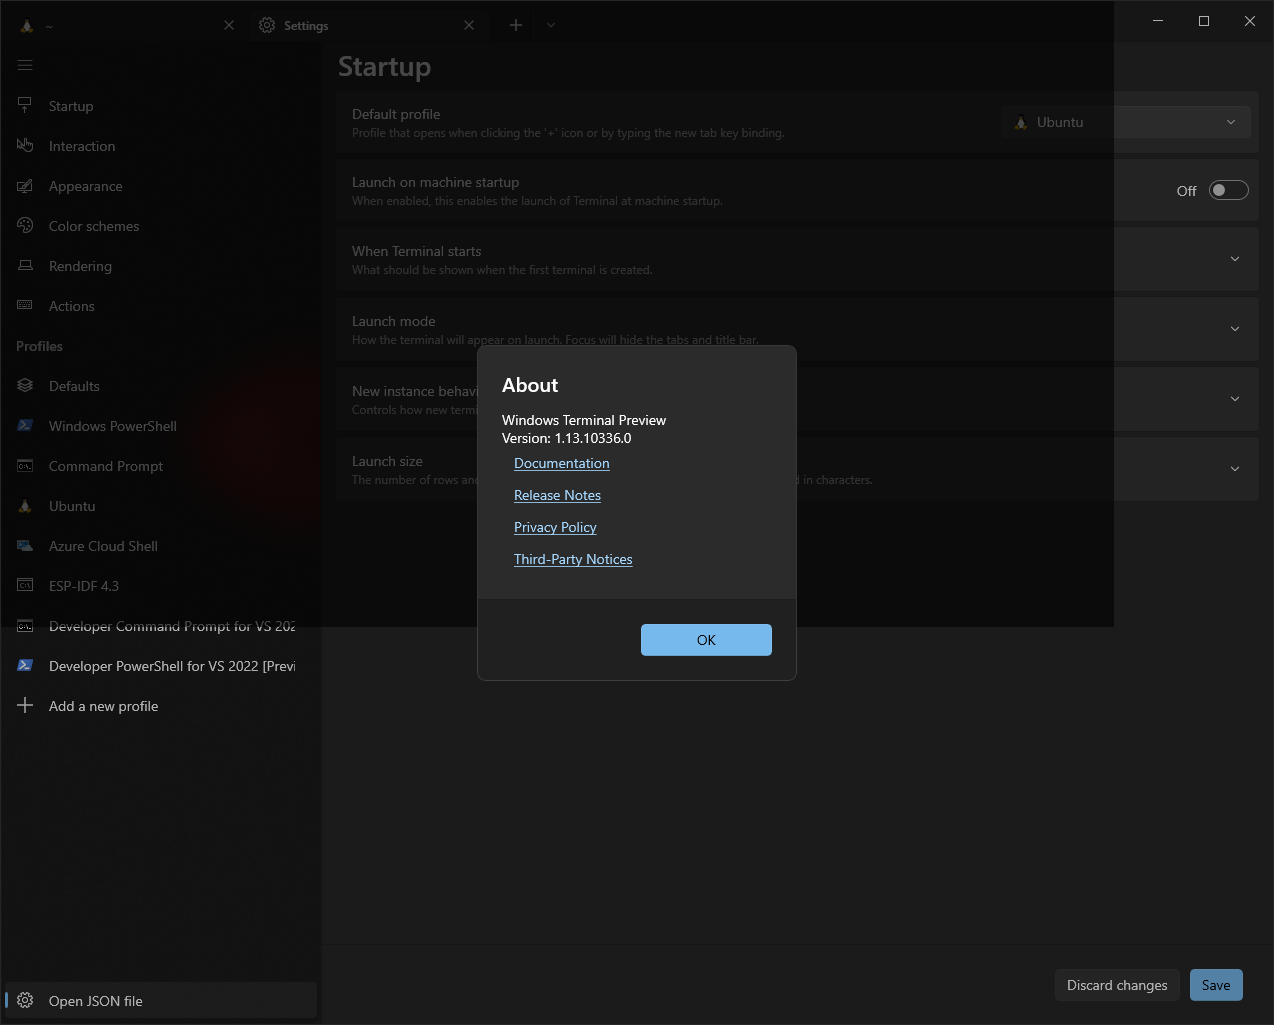Select Appearance in the sidebar
This screenshot has height=1025, width=1274.
point(160,186)
